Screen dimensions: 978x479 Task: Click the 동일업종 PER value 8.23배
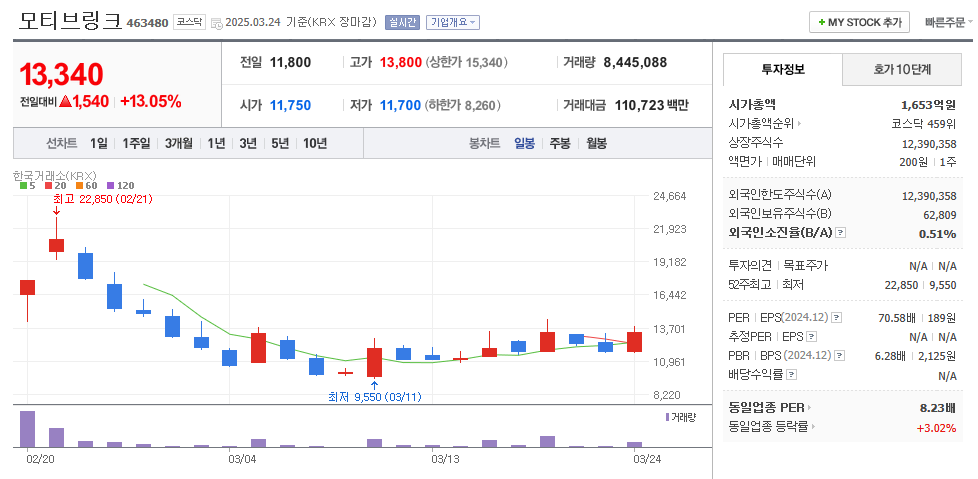click(938, 409)
